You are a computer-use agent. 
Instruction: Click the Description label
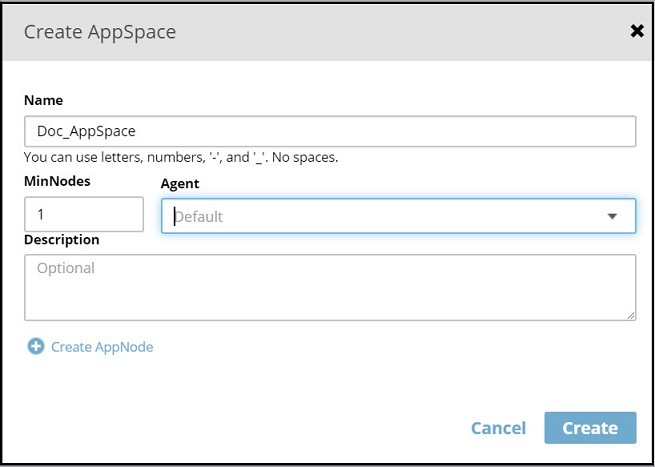coord(62,240)
